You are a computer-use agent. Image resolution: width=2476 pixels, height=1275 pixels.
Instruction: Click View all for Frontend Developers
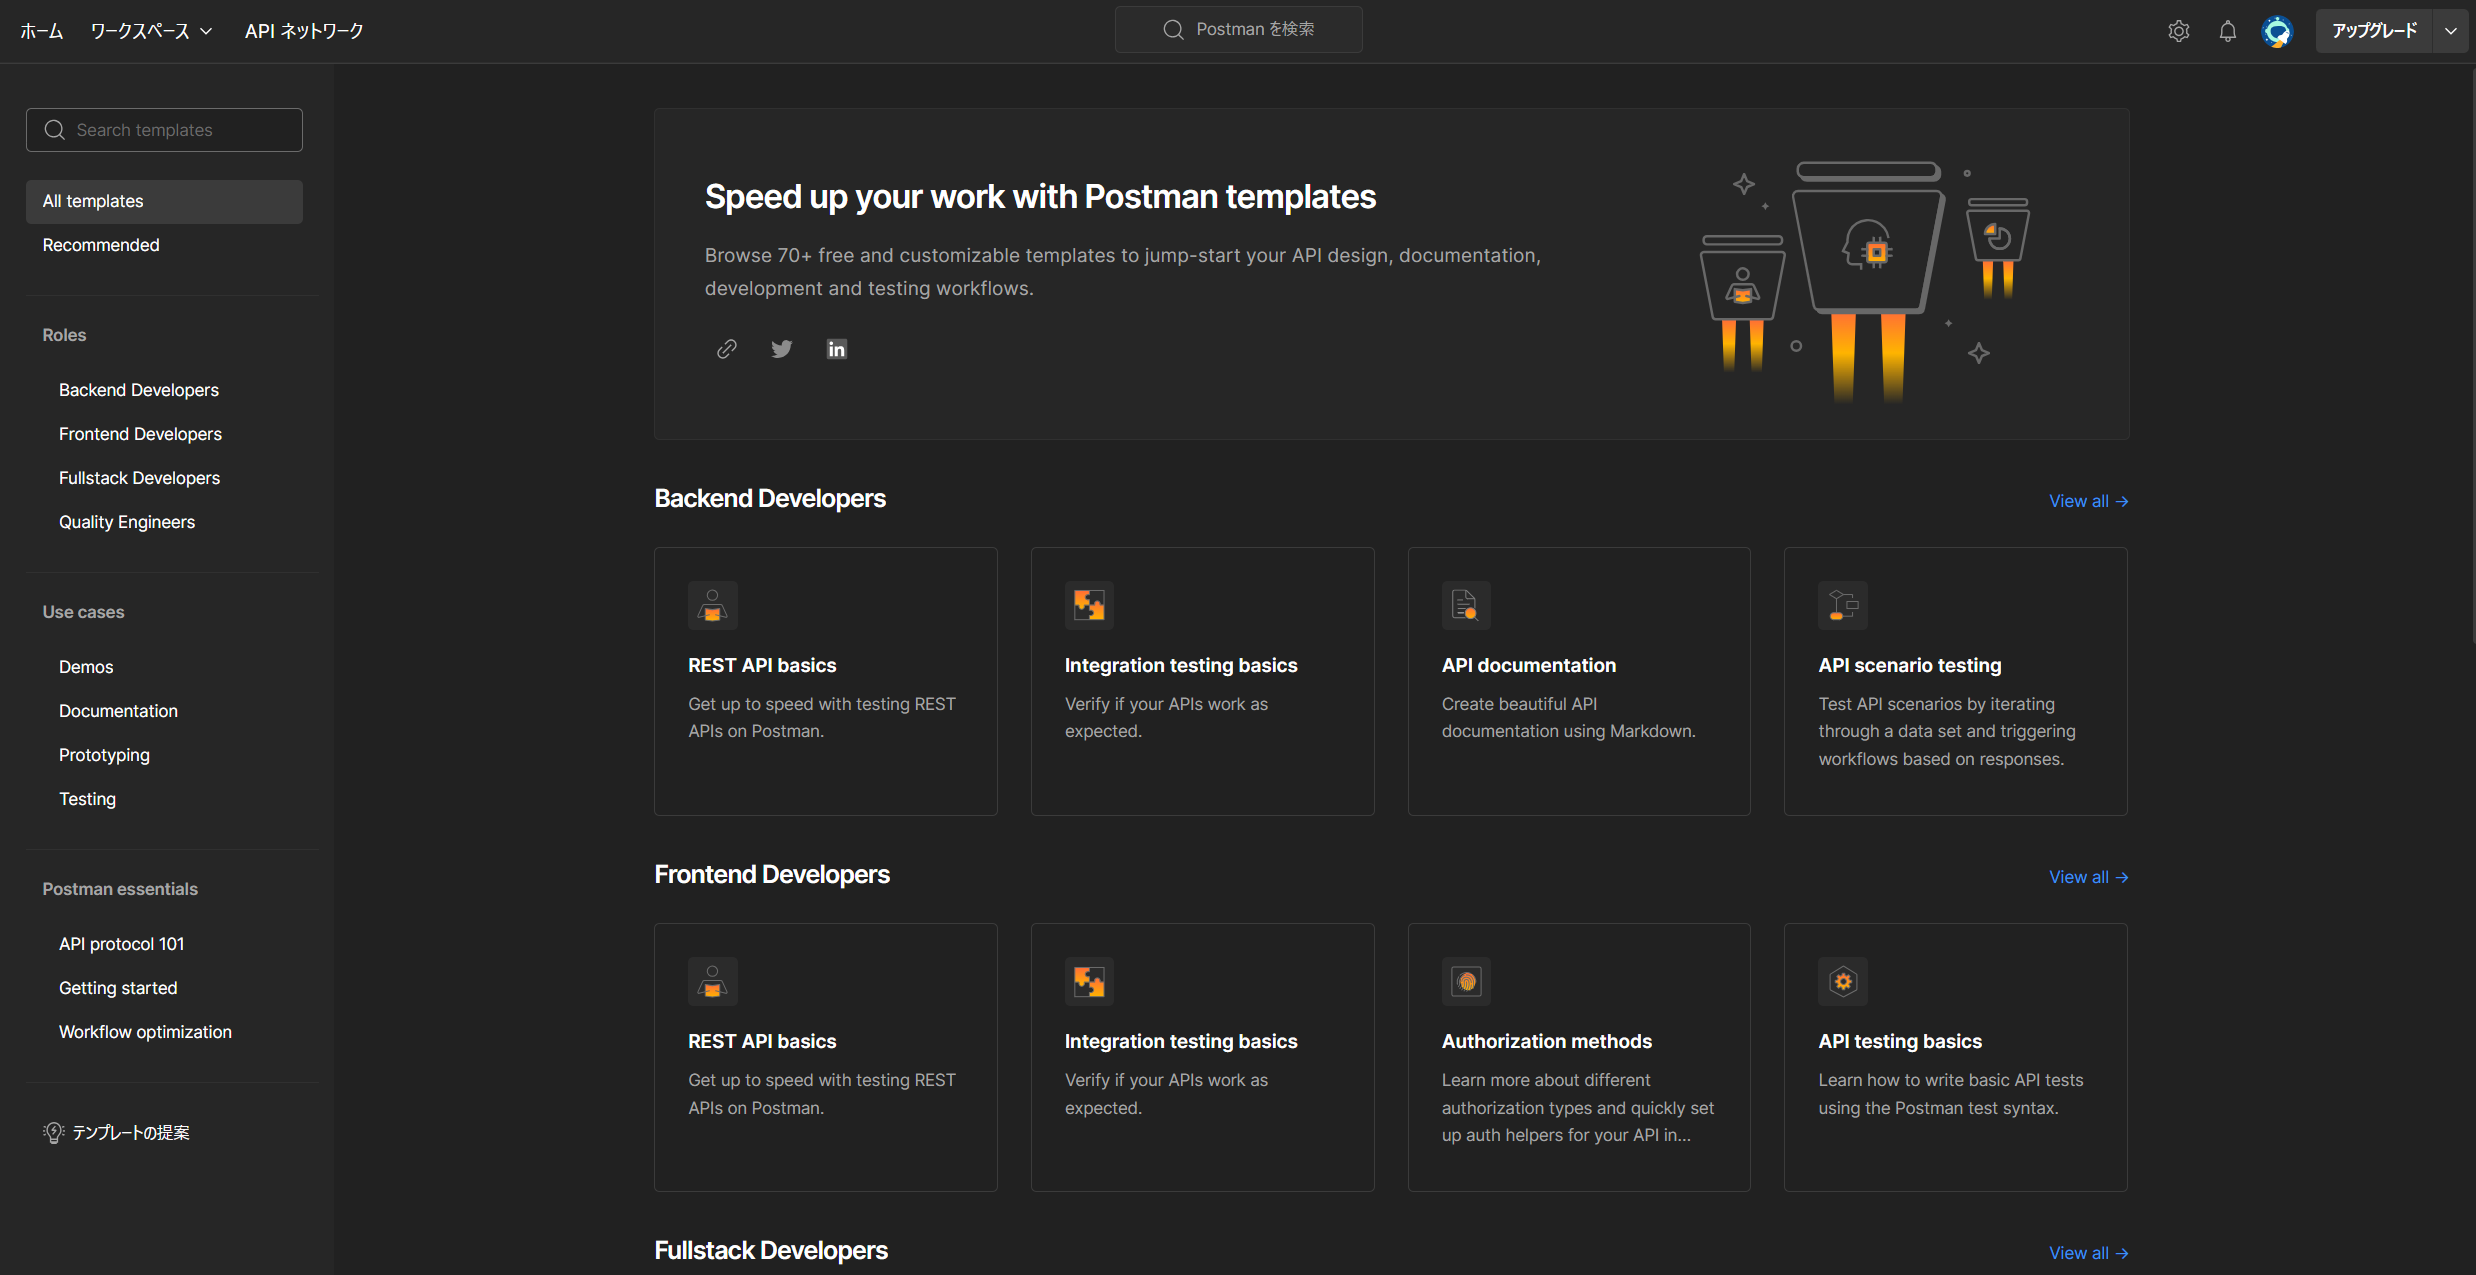point(2088,877)
